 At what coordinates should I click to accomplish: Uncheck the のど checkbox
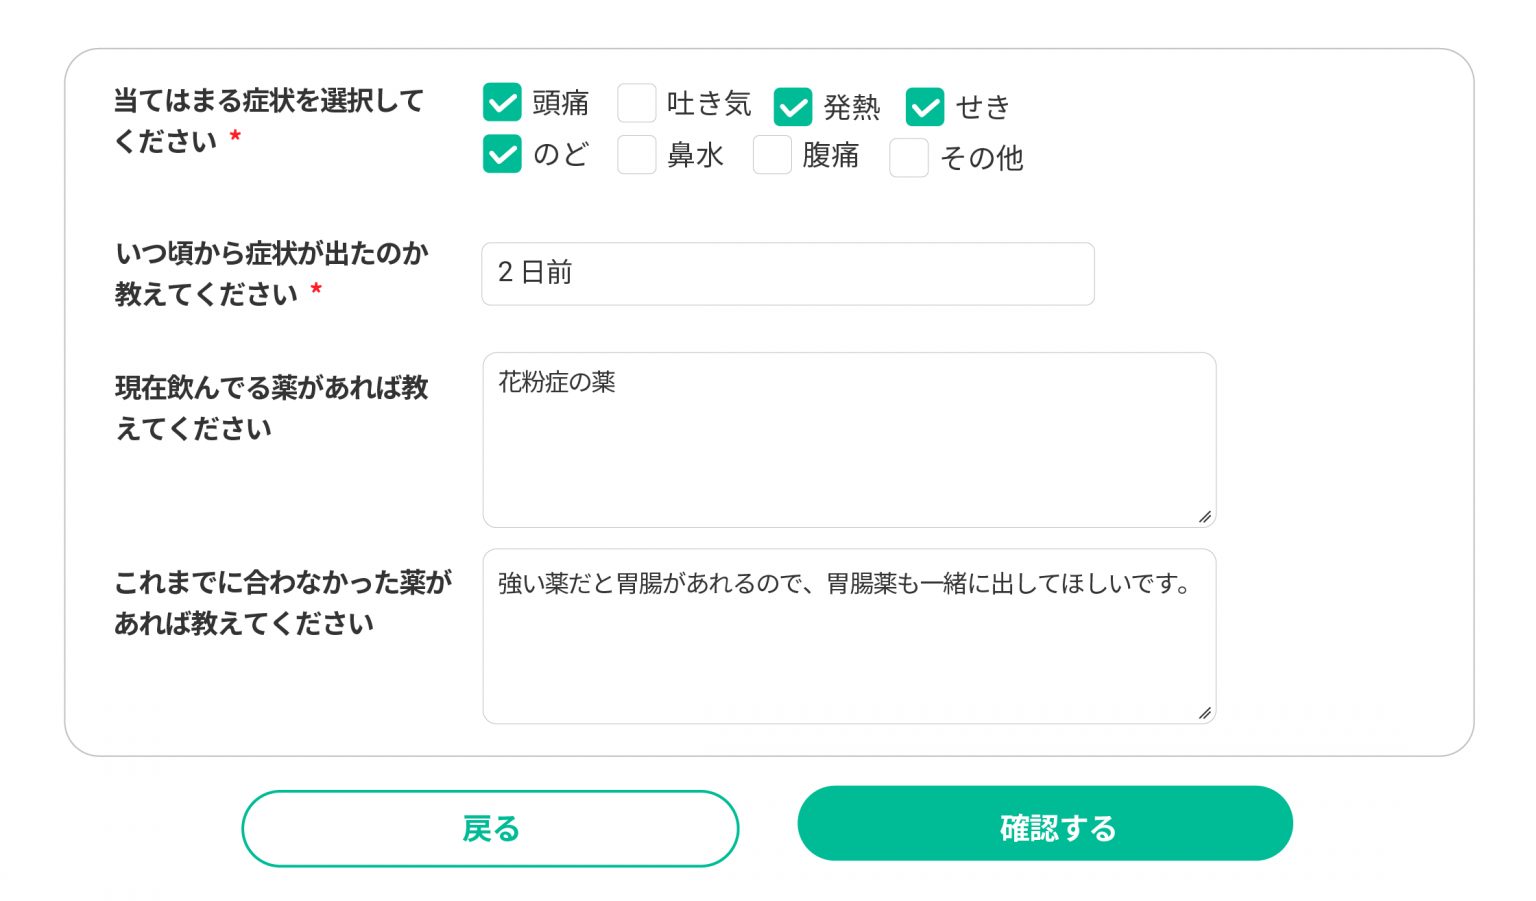click(502, 154)
